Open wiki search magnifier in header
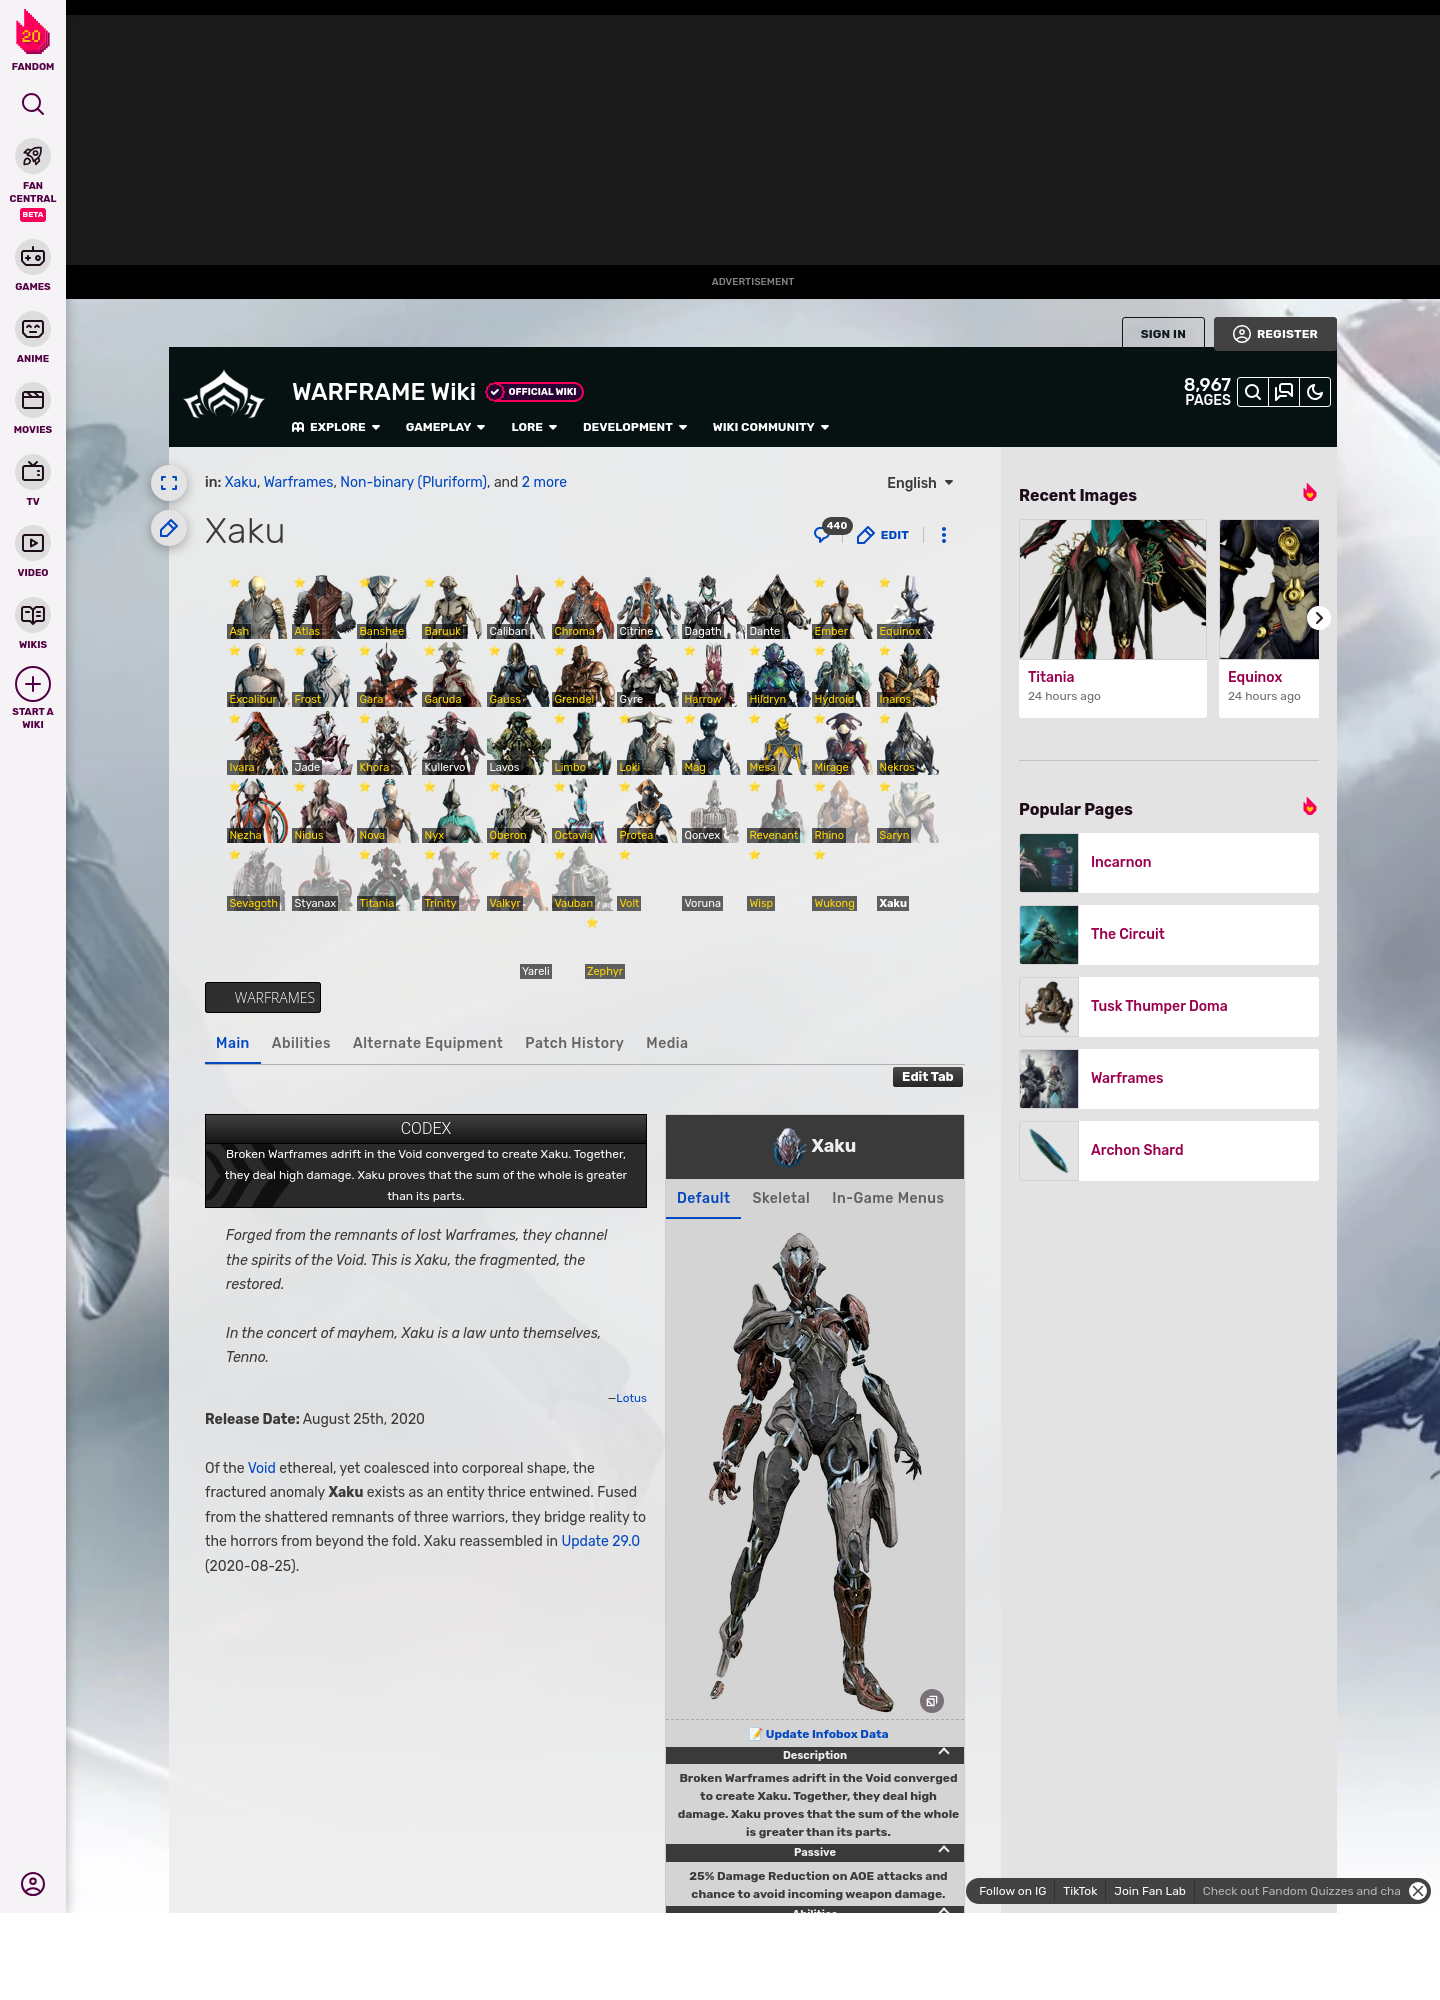 (1253, 392)
